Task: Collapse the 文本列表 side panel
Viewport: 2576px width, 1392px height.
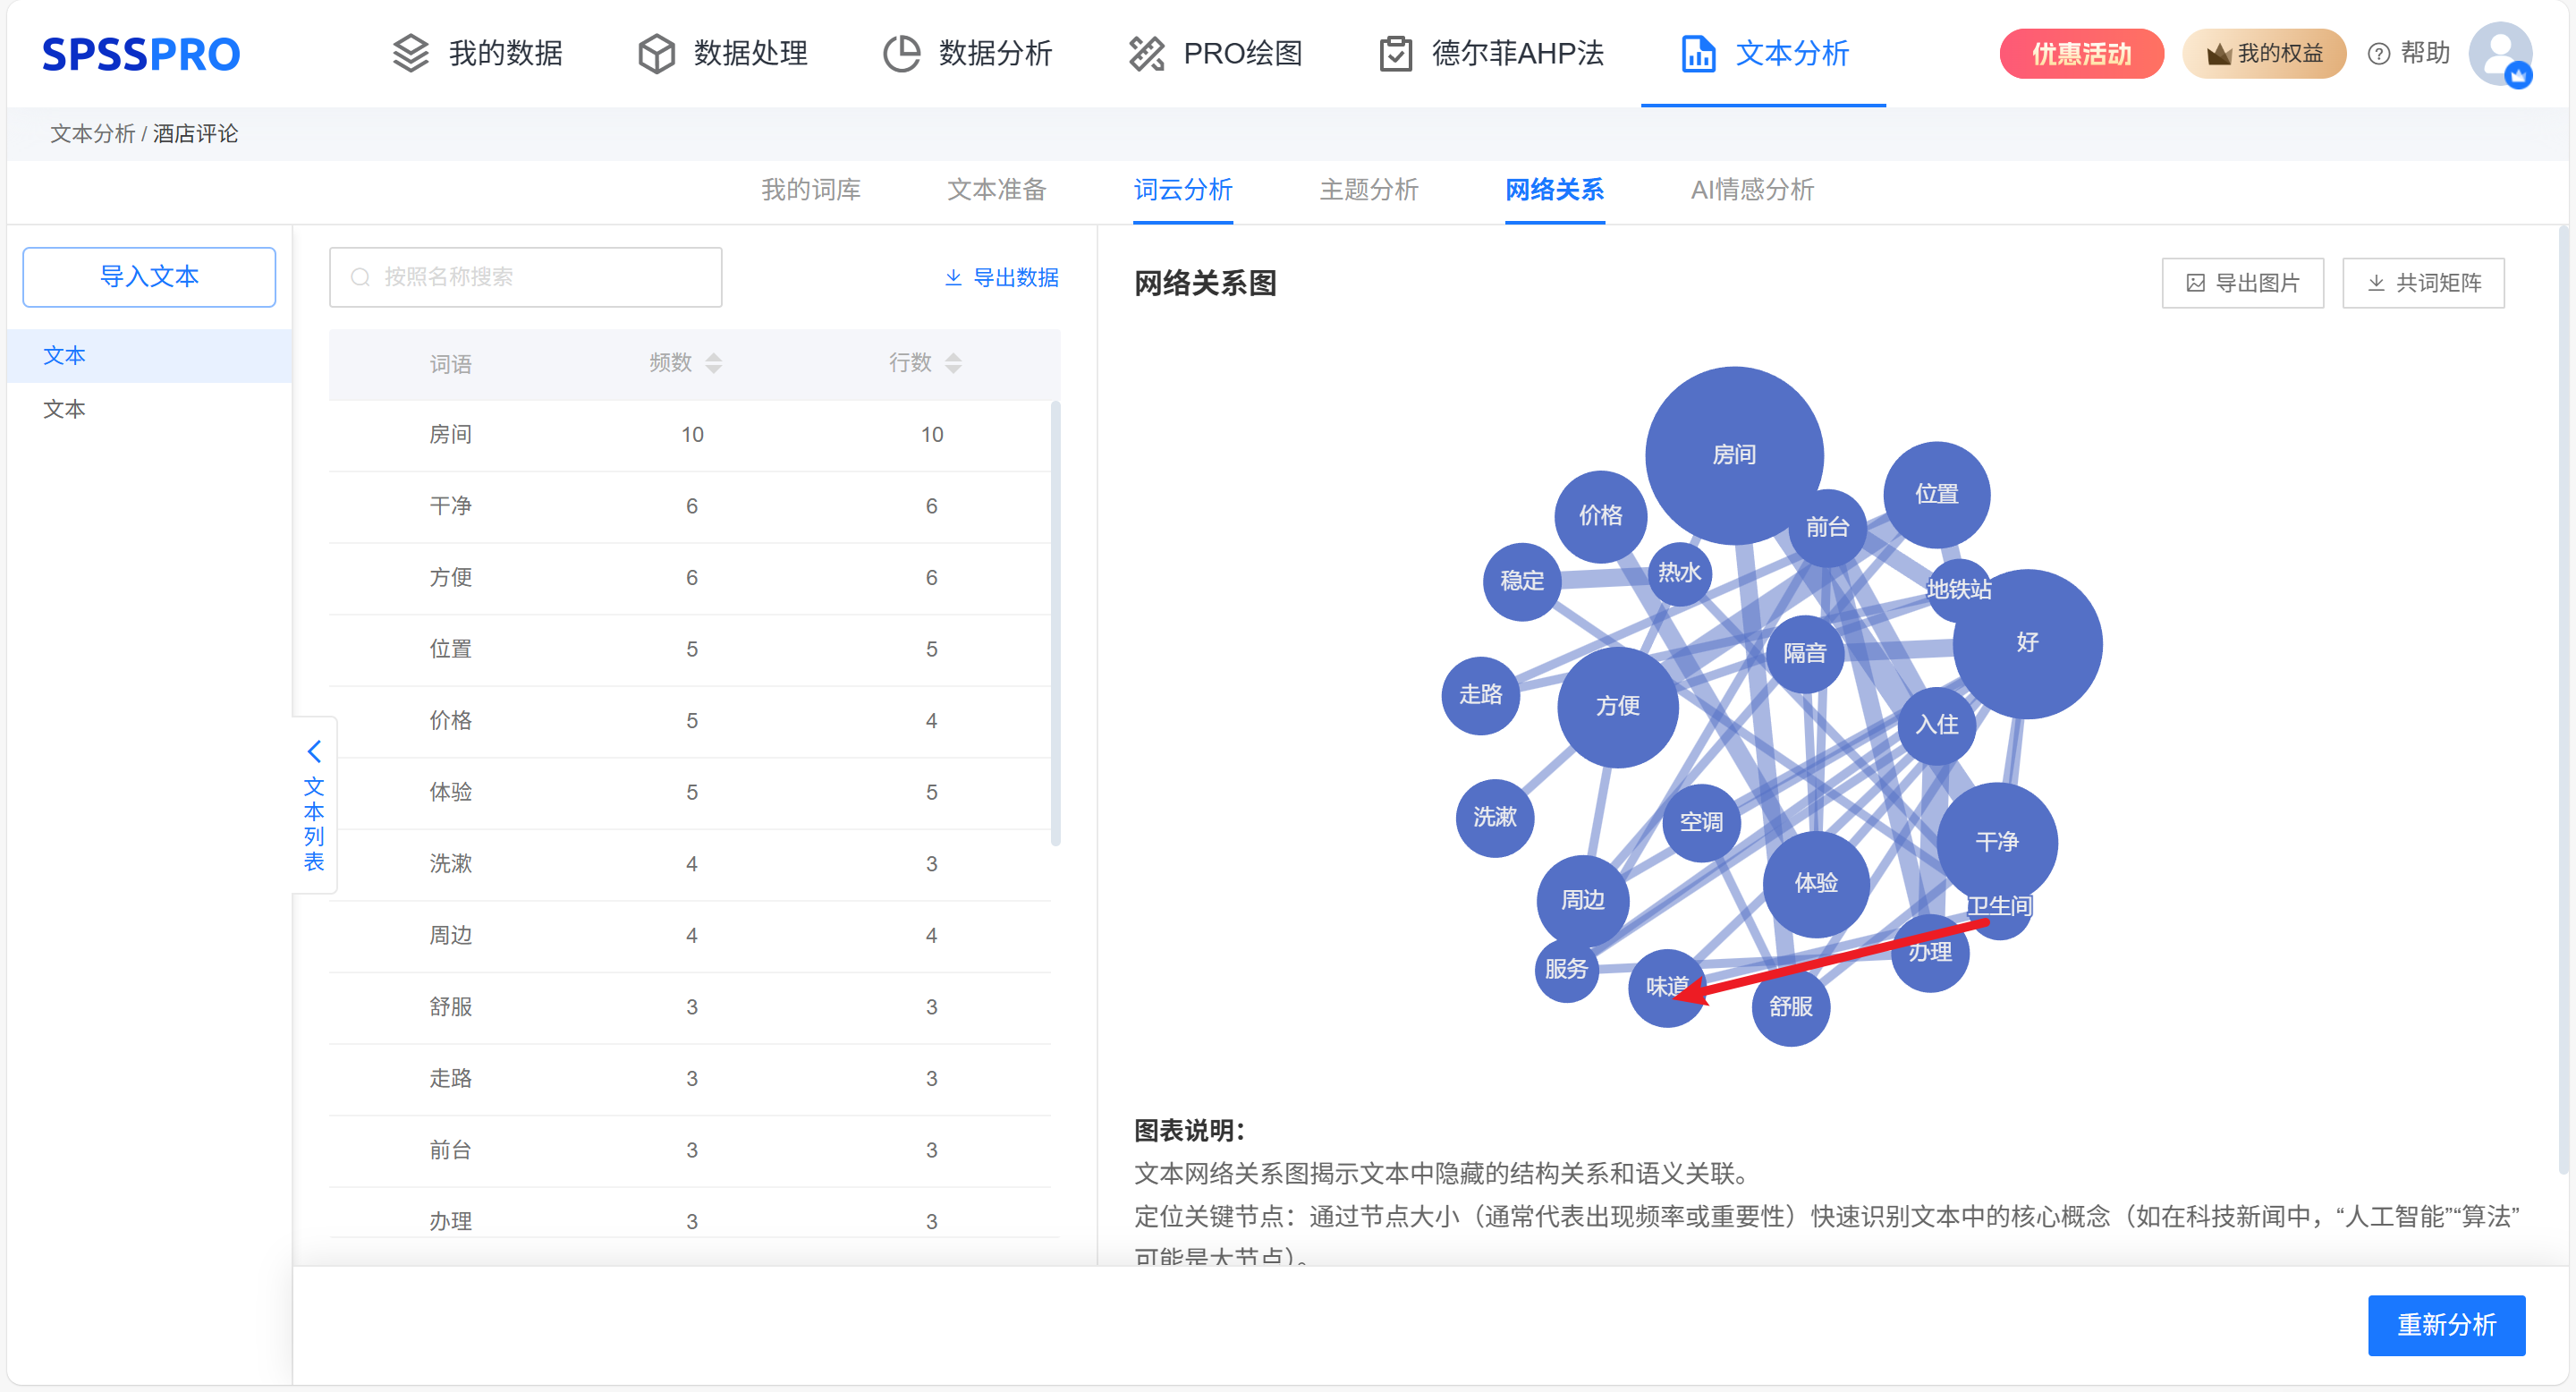Action: point(314,751)
